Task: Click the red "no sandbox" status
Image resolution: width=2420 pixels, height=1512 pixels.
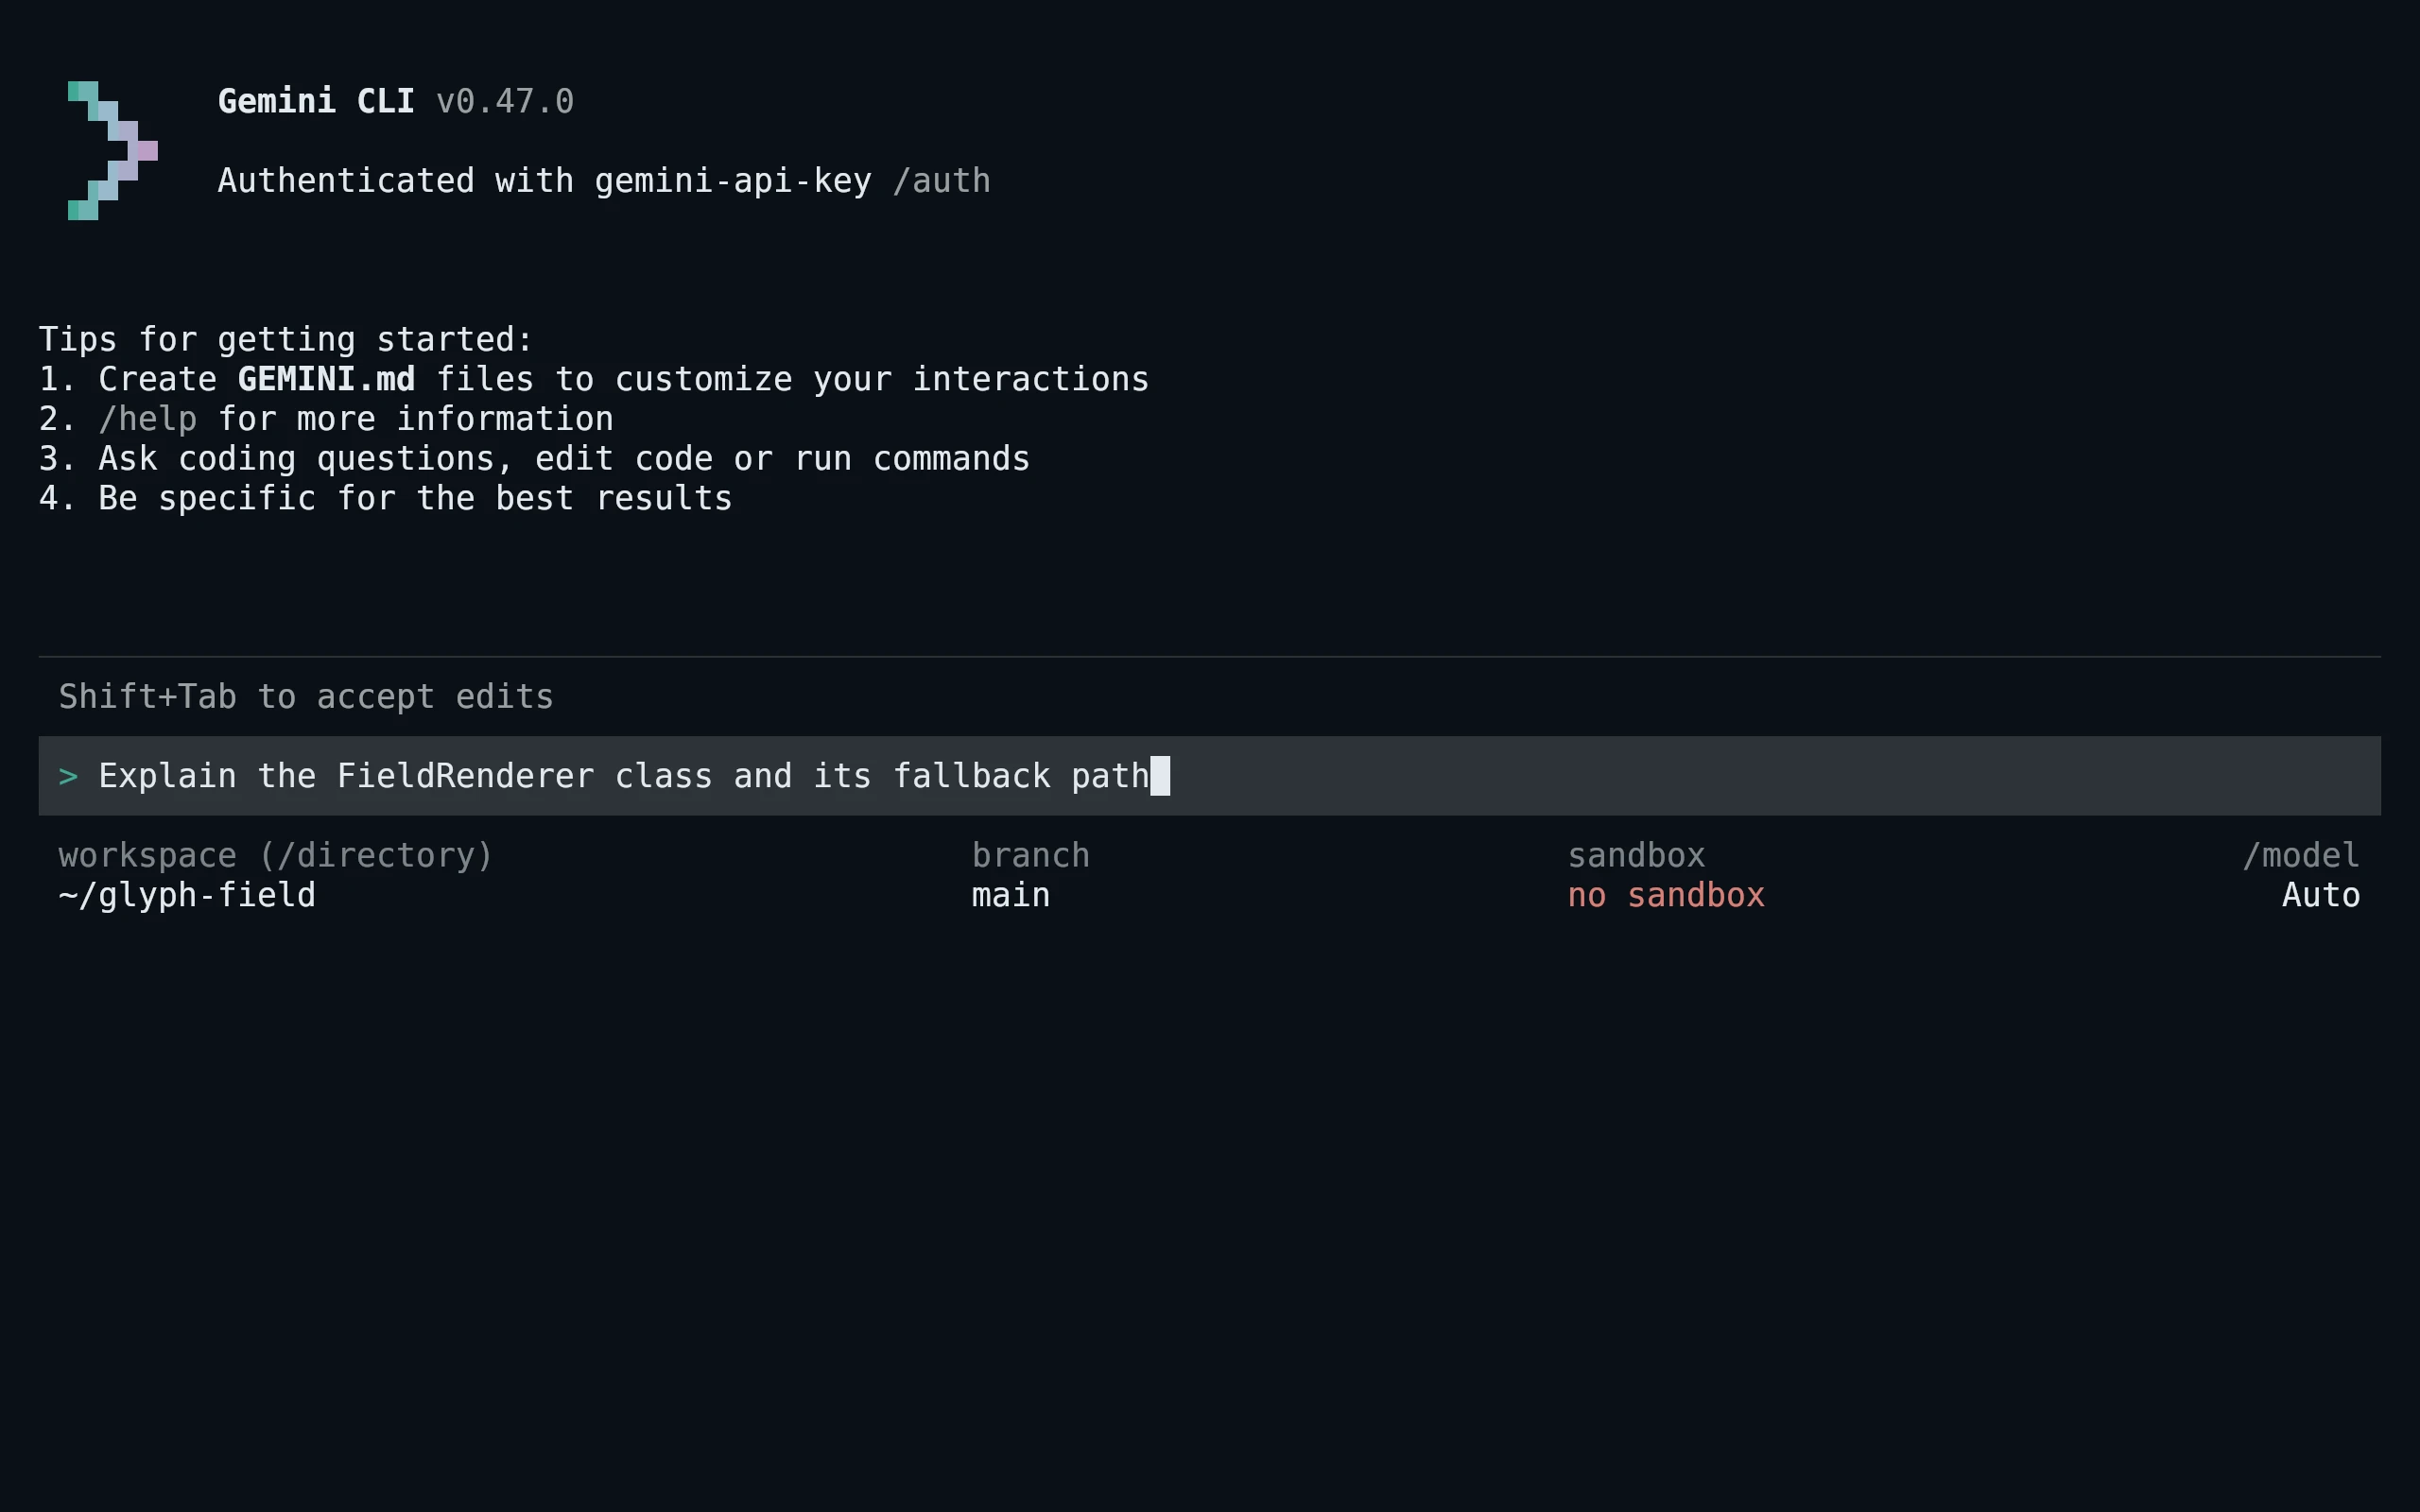Action: point(1666,895)
